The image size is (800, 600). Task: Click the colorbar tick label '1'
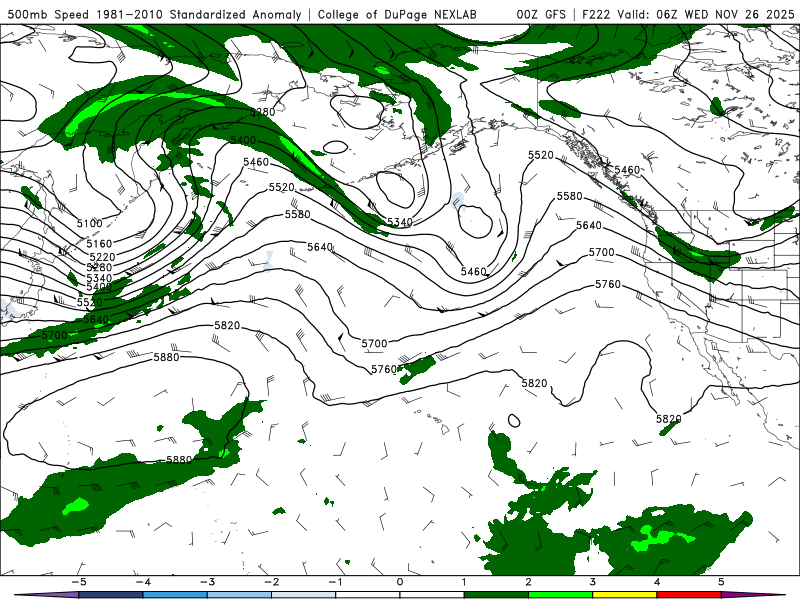(x=464, y=582)
